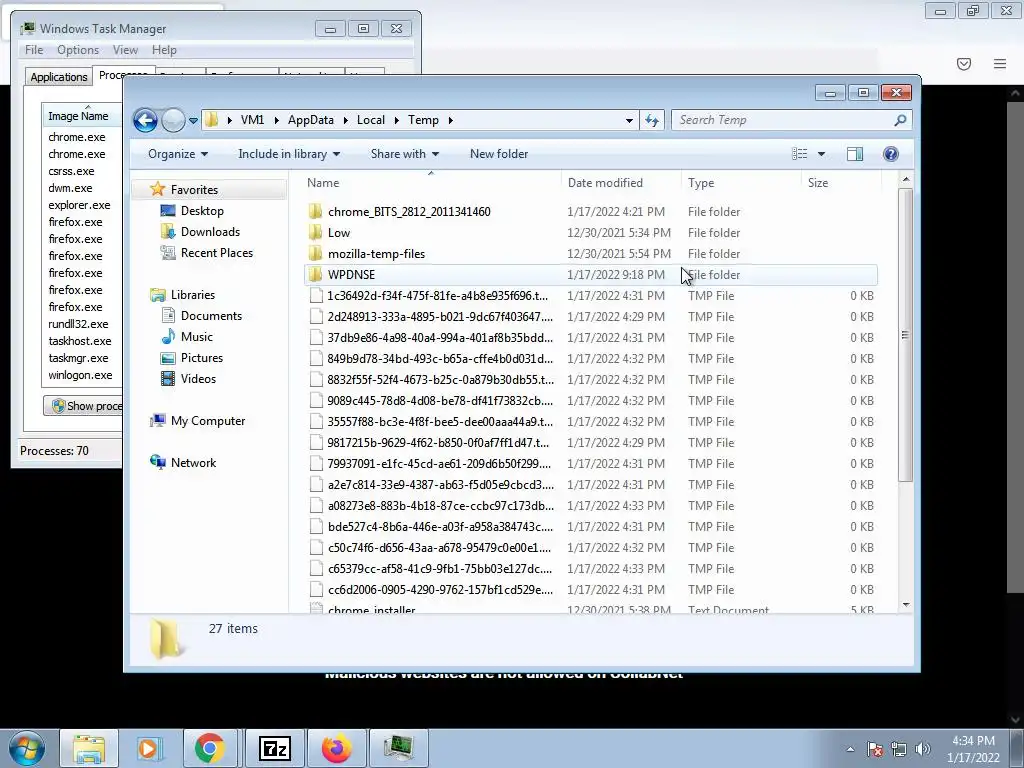Select the Low folder icon
The image size is (1024, 768).
coord(315,232)
